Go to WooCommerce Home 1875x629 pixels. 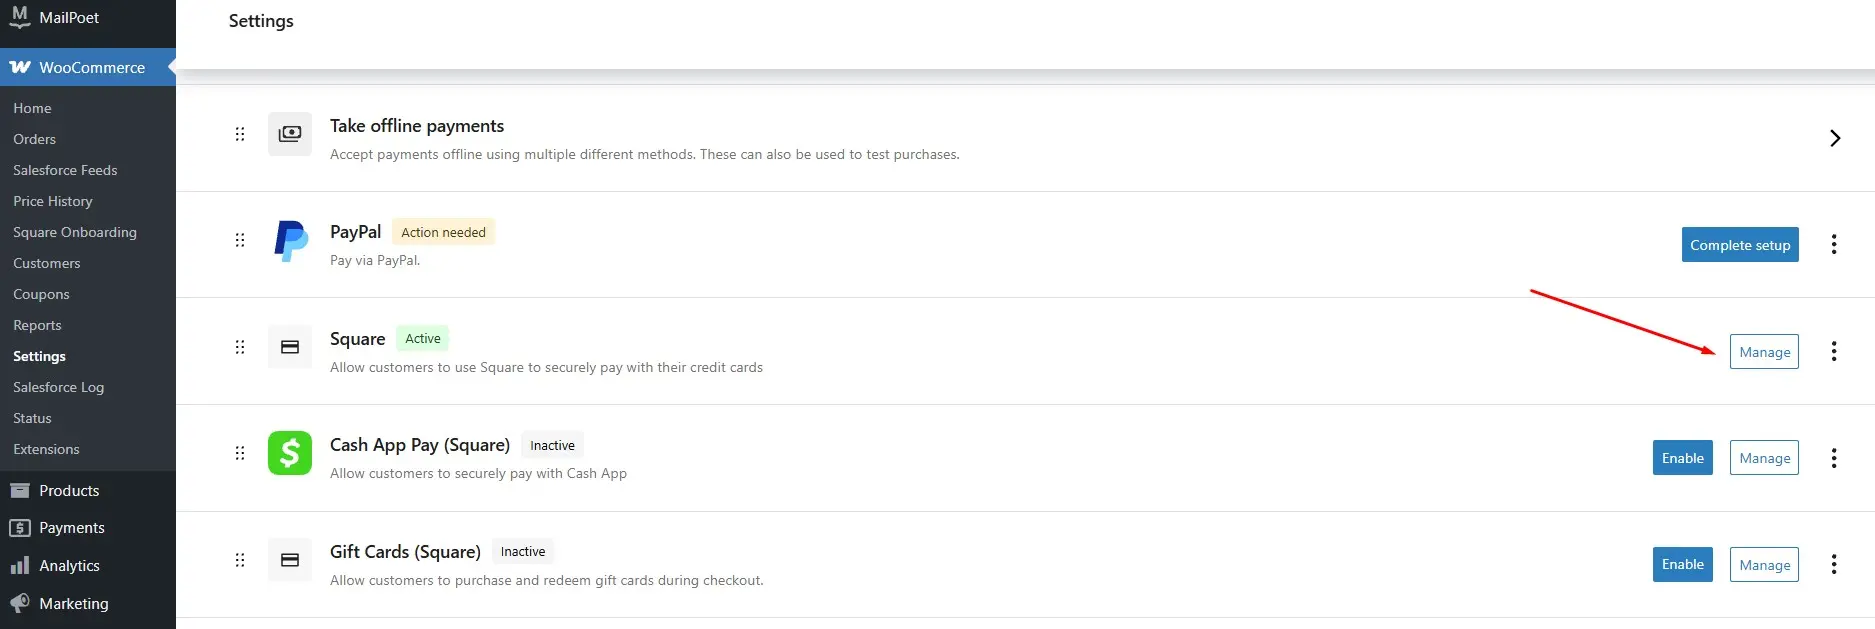click(32, 108)
